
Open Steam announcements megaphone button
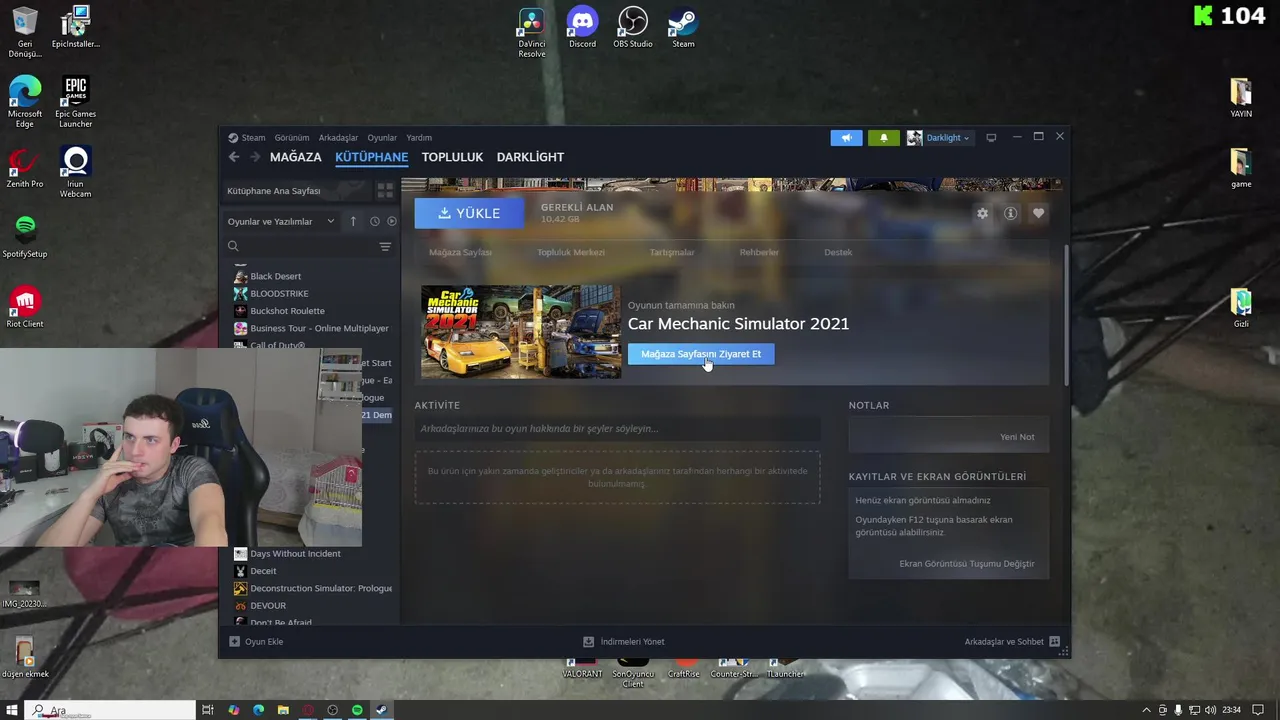coord(846,138)
